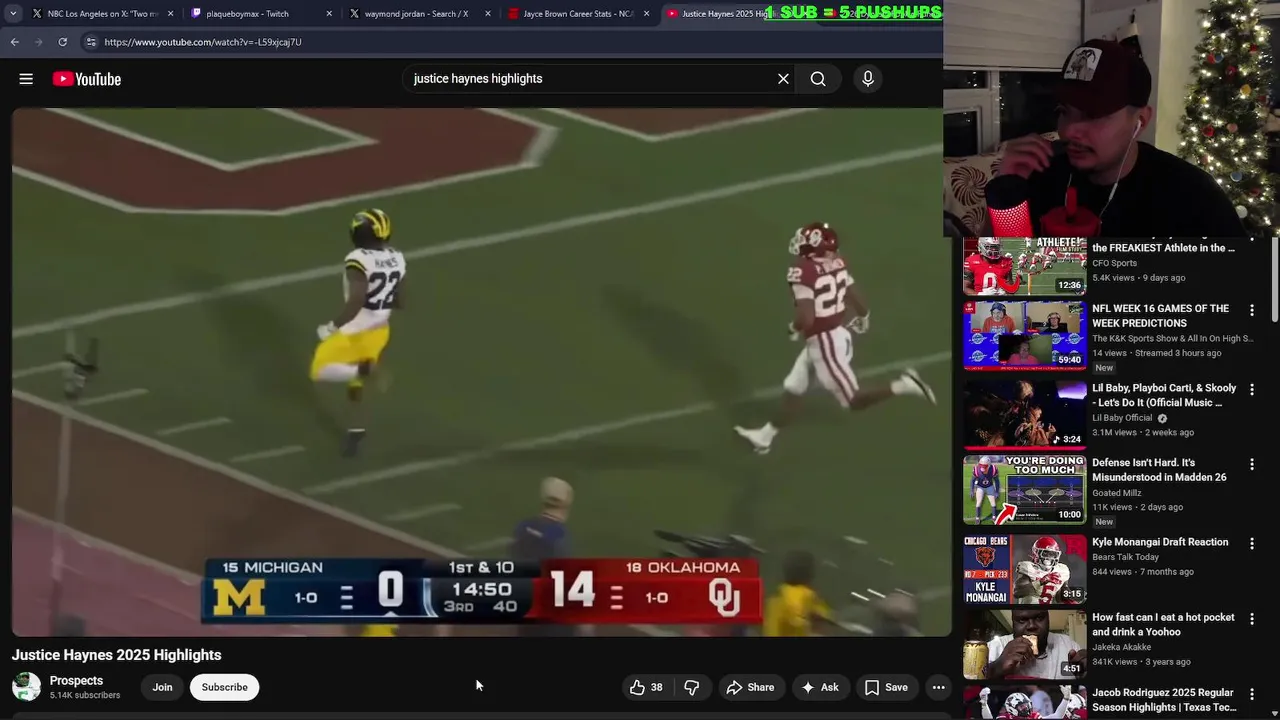The width and height of the screenshot is (1280, 720).
Task: Open the Jakeka Akakke channel name
Action: (x=1122, y=647)
